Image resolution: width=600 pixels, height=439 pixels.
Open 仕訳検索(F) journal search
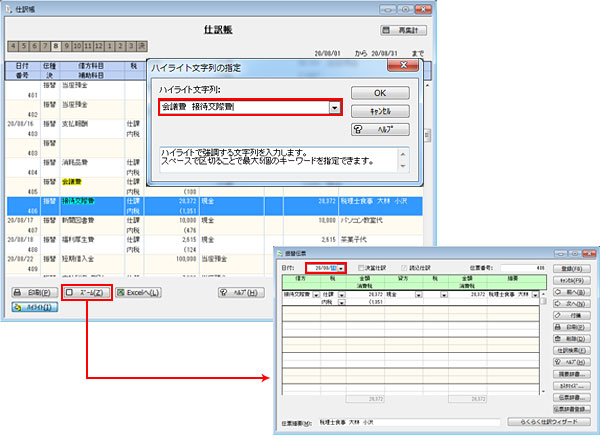pos(572,351)
